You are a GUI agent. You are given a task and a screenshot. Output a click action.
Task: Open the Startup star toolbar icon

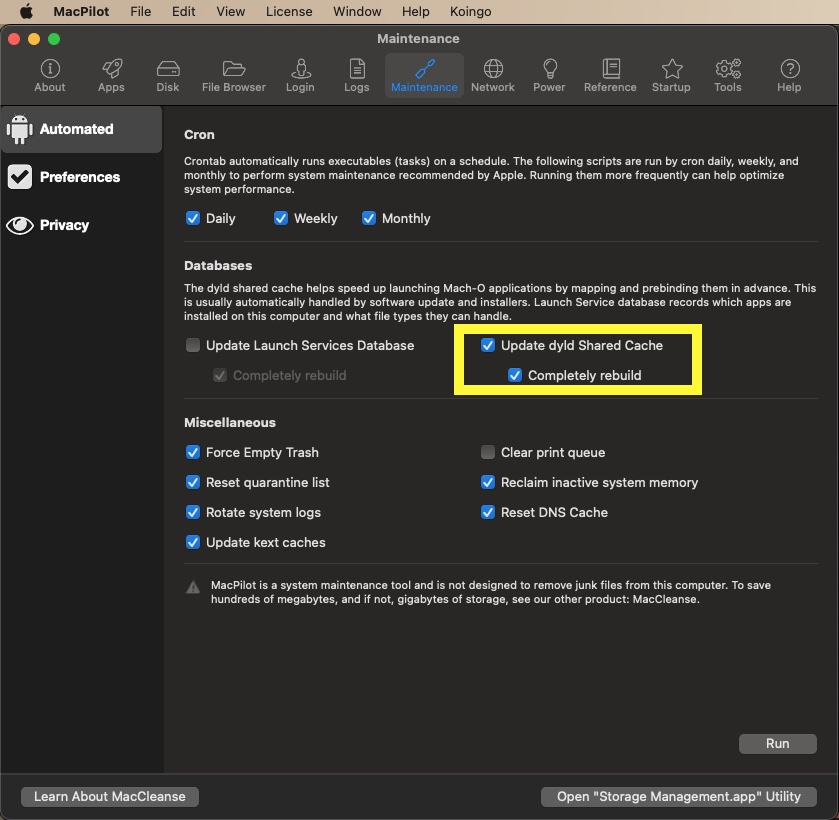point(672,75)
